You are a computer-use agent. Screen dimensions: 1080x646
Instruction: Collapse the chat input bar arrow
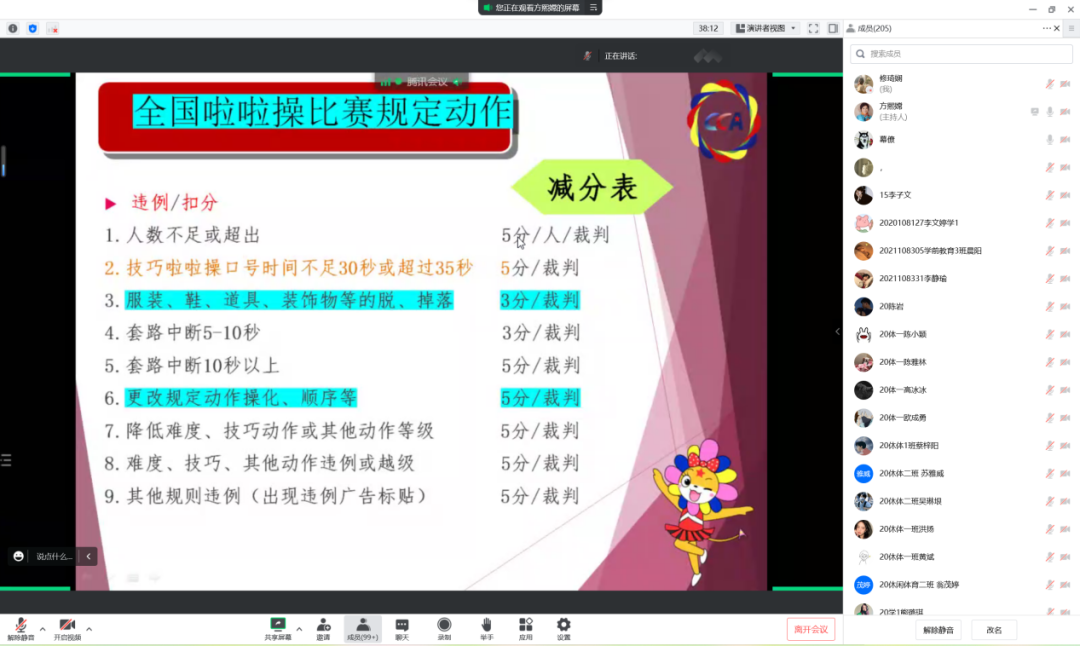tap(88, 556)
